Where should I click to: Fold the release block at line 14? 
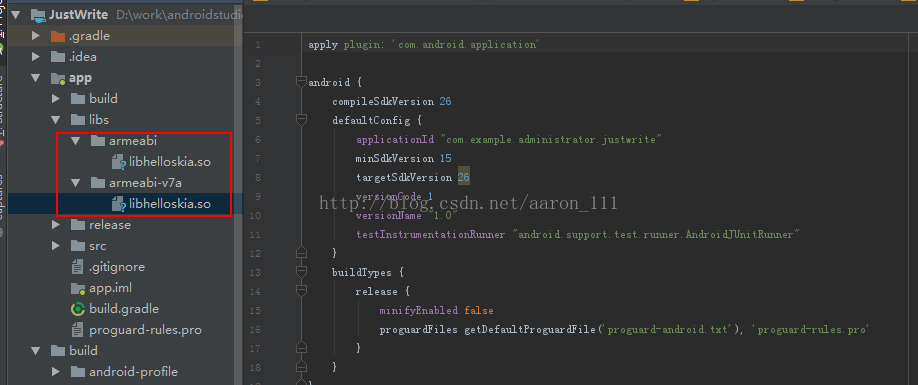click(x=301, y=291)
